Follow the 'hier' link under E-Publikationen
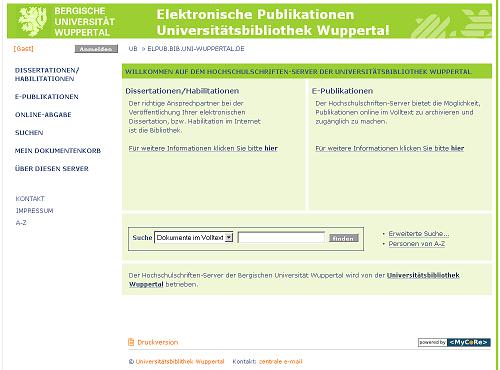This screenshot has width=500, height=370. point(457,148)
